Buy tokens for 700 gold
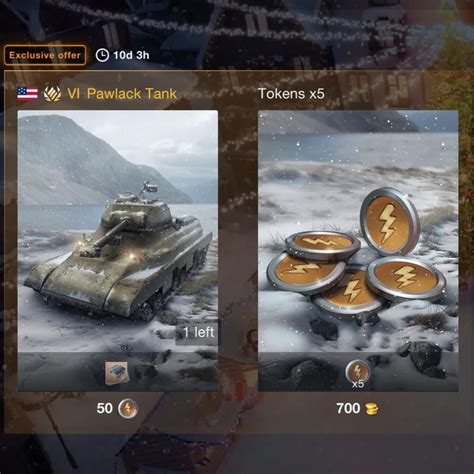Image resolution: width=474 pixels, height=474 pixels. click(357, 408)
